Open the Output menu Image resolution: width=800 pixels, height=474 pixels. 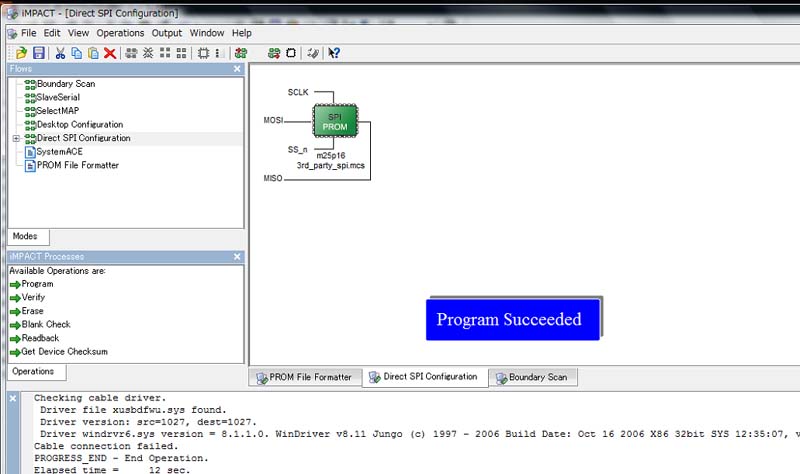click(167, 33)
